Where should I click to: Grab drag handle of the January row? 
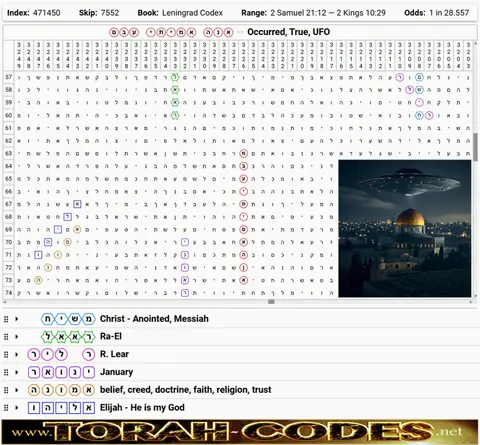click(6, 372)
